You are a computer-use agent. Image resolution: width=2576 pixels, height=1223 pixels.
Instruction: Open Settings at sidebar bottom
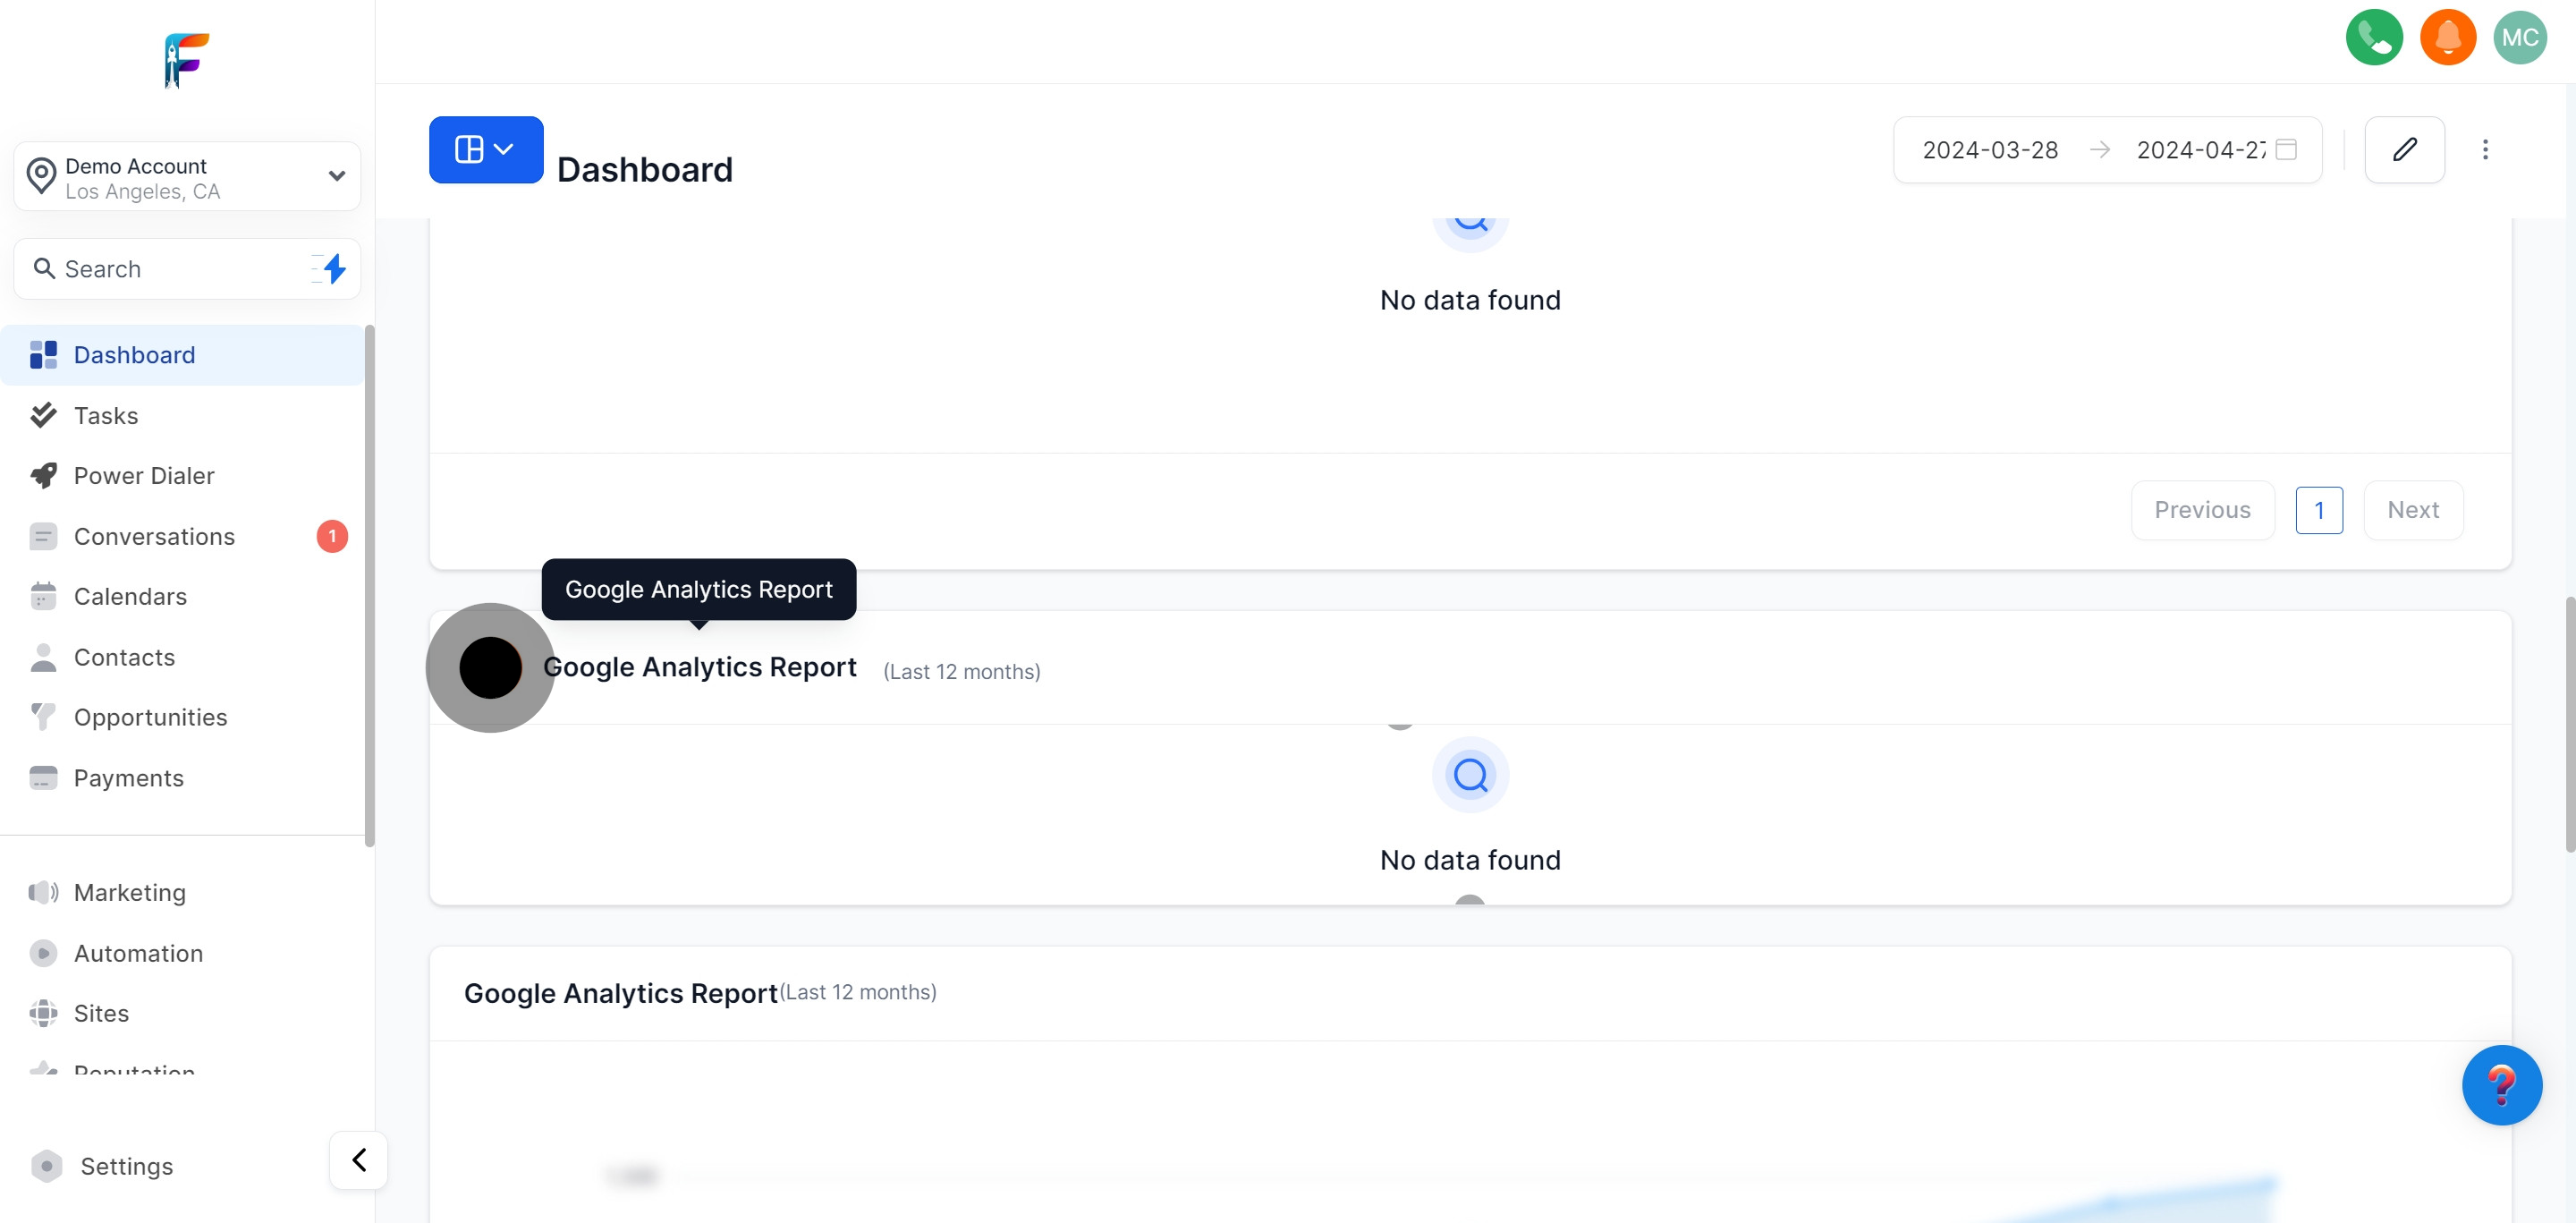coord(126,1166)
